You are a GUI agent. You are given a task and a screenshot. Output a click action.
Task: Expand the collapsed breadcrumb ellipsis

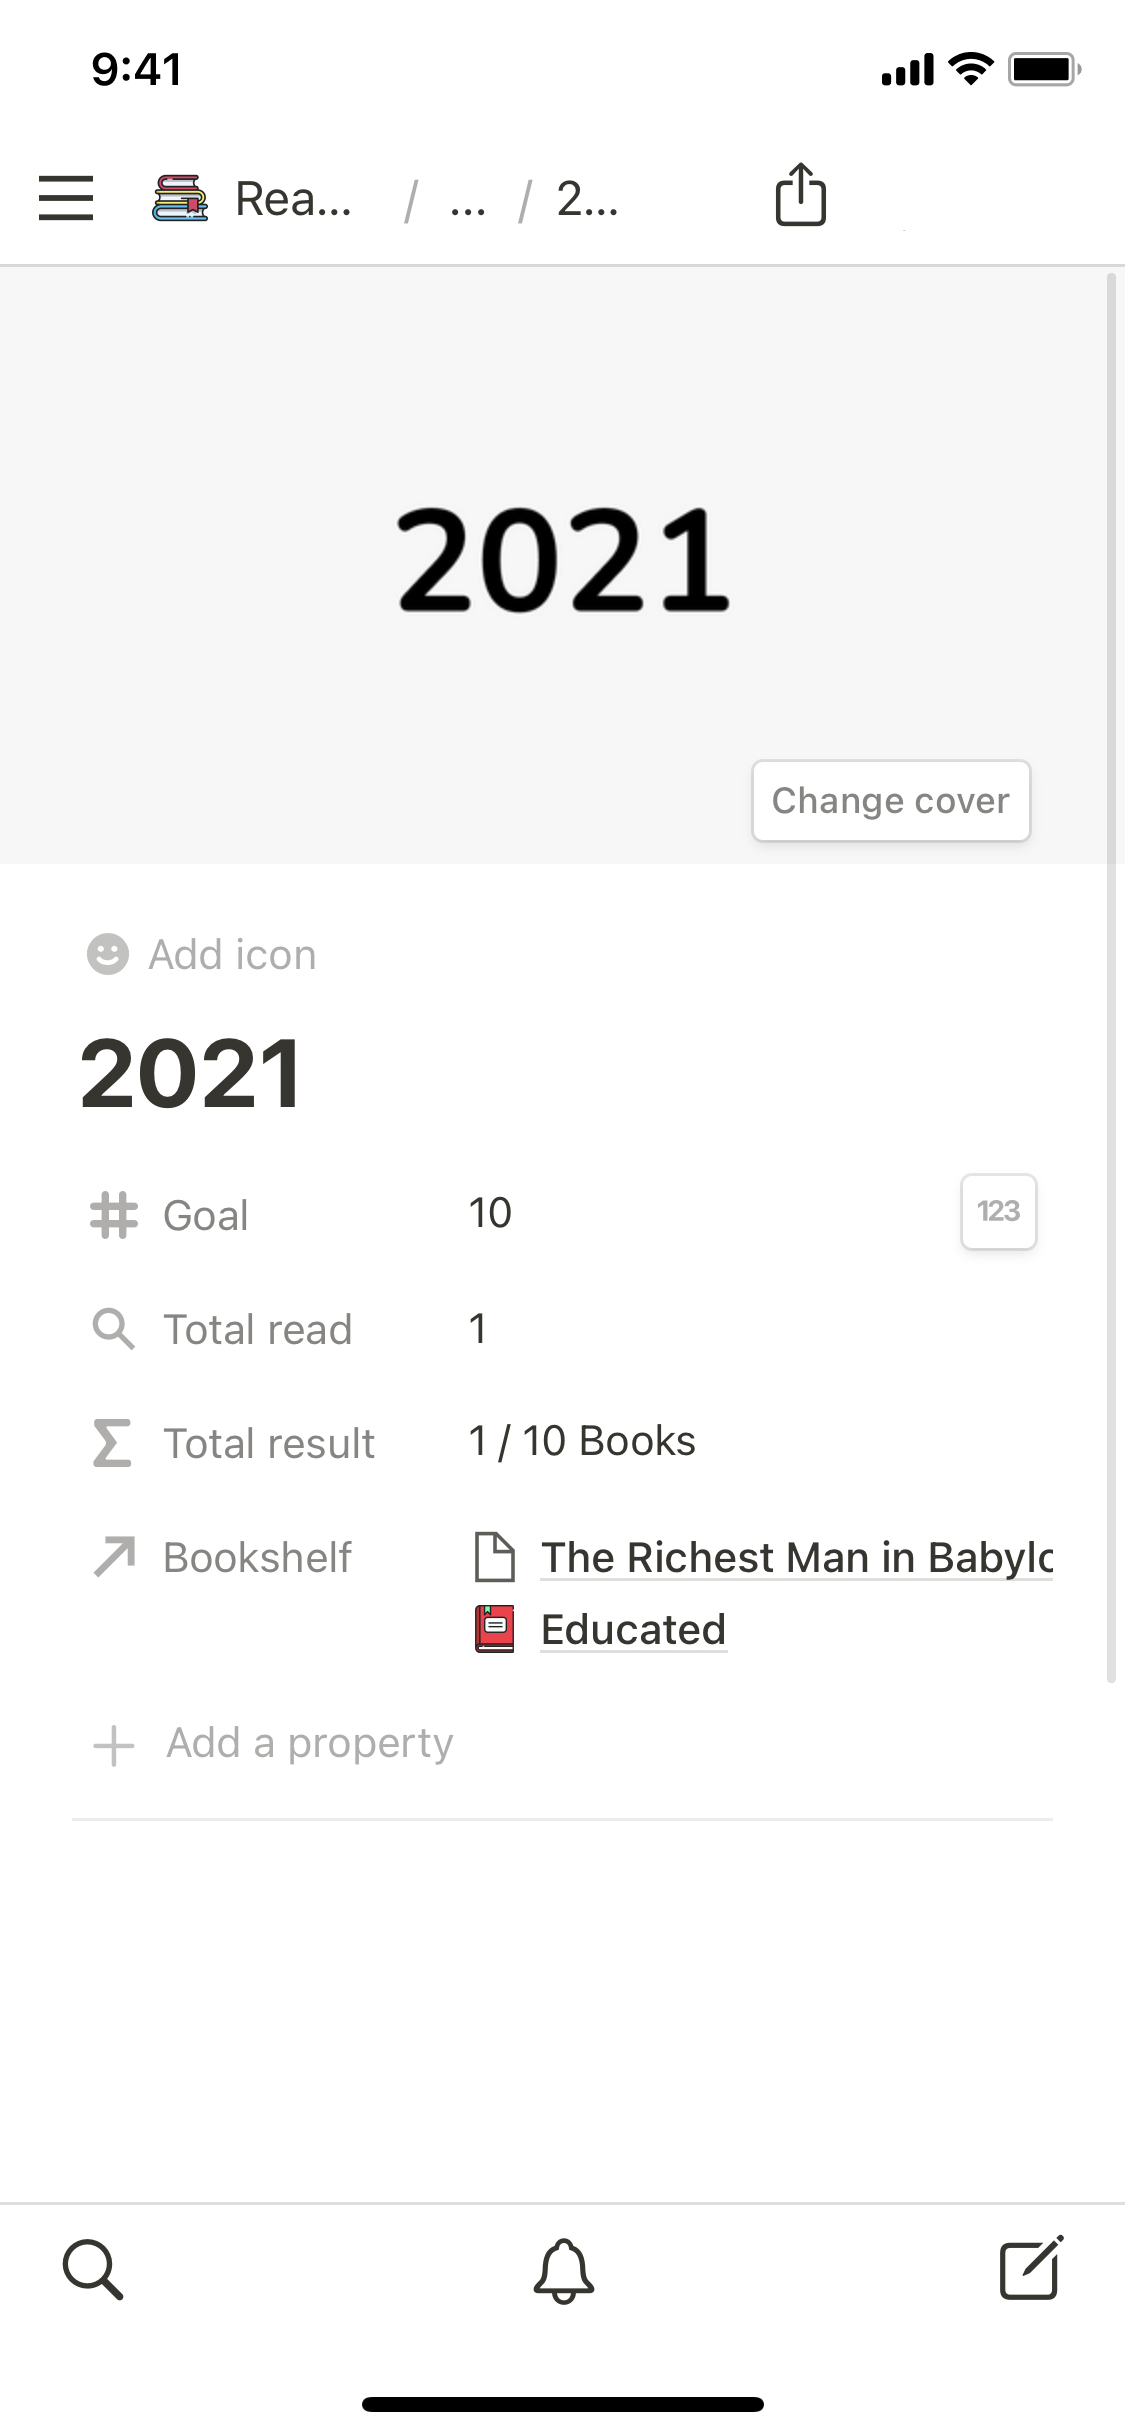click(x=467, y=201)
